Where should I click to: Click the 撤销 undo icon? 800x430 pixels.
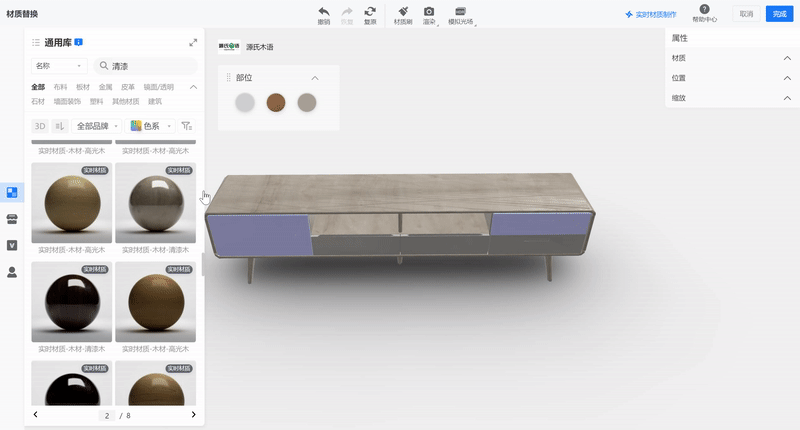click(324, 11)
